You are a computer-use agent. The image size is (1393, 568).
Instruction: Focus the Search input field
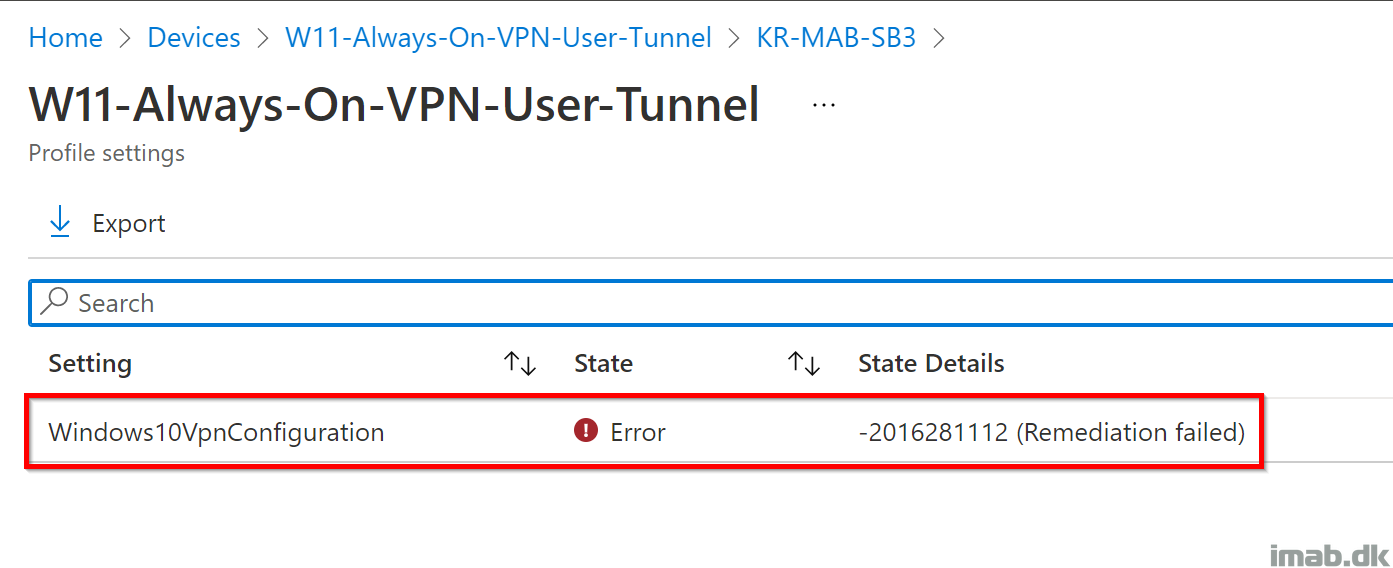coord(711,303)
